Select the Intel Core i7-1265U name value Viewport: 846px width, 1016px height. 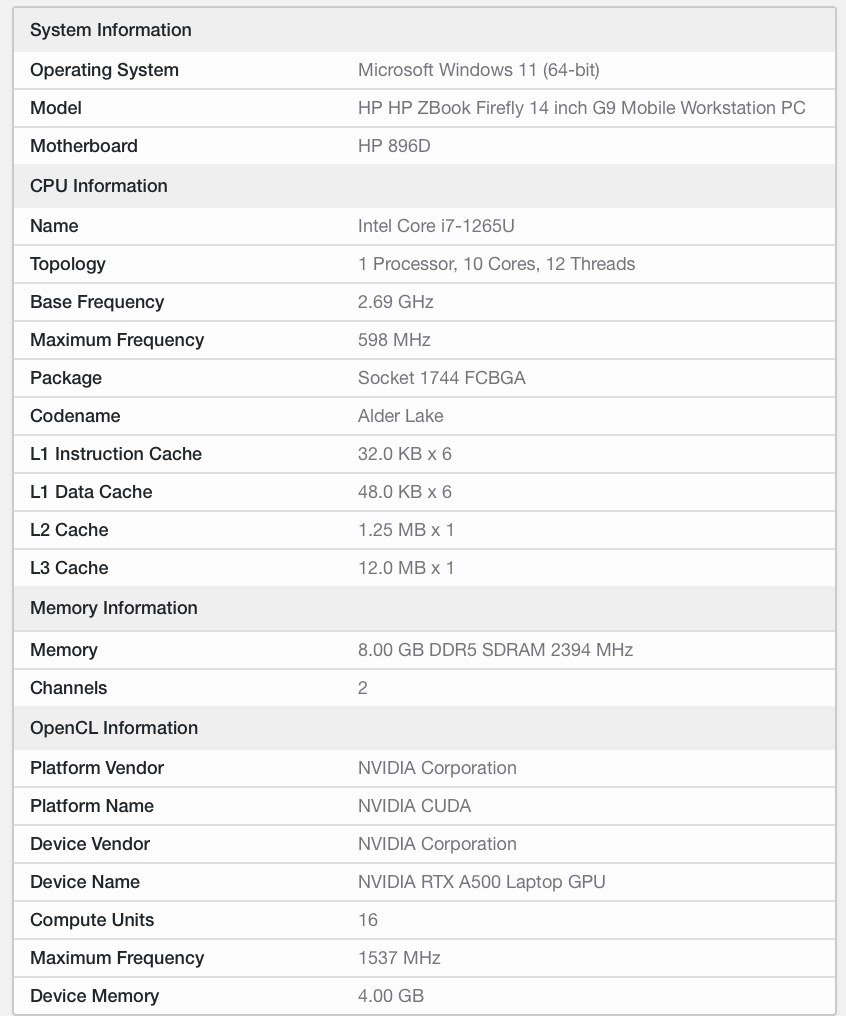coord(436,226)
